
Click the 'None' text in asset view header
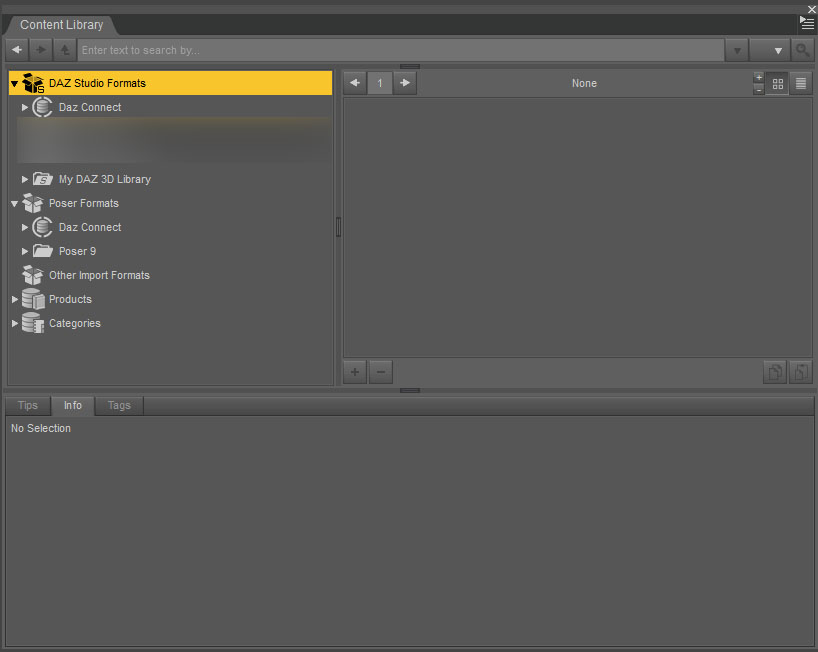(x=584, y=83)
